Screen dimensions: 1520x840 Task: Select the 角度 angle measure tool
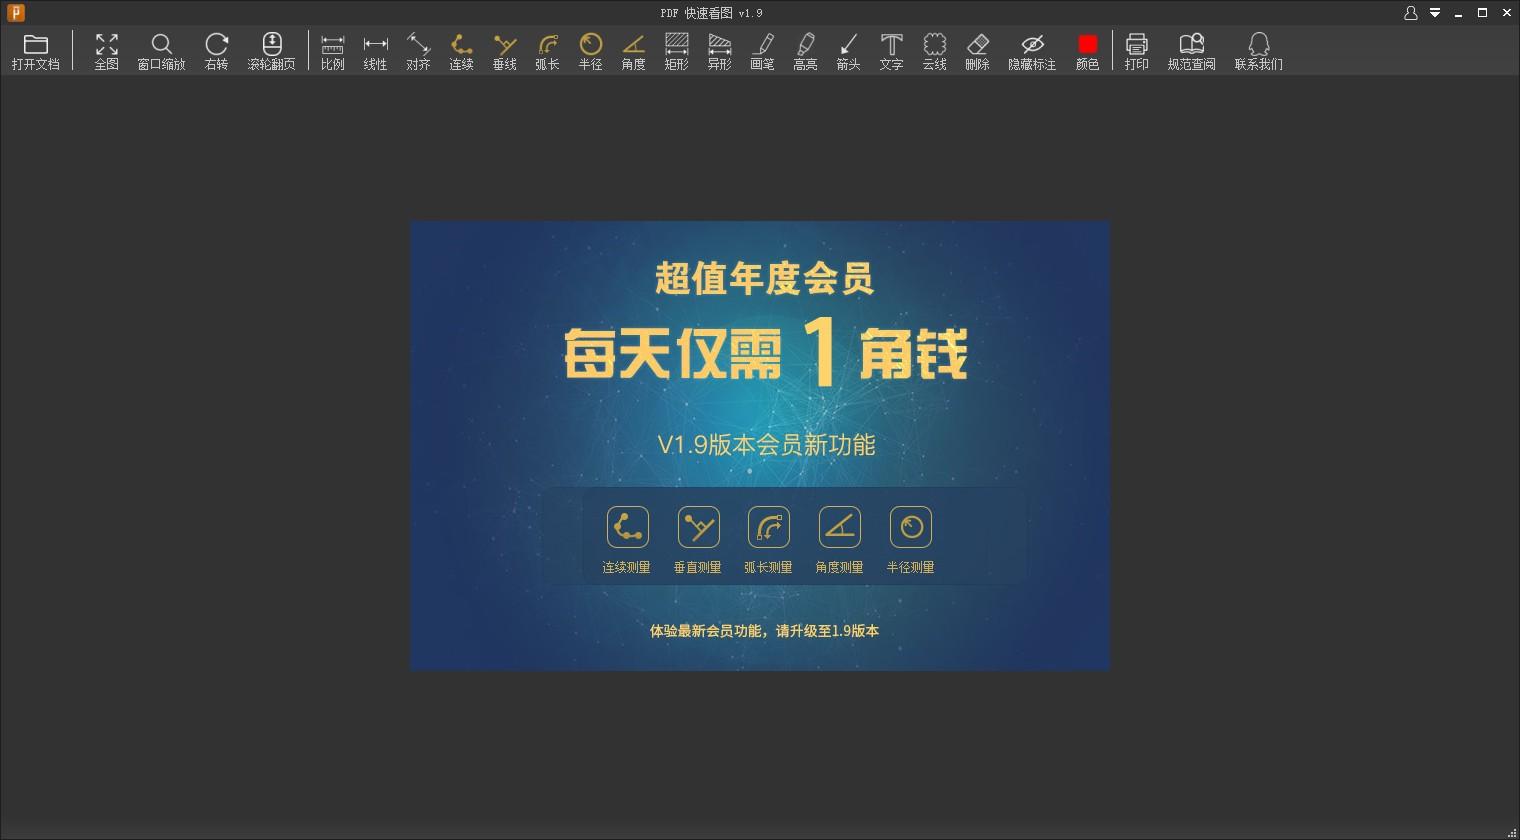(x=633, y=52)
